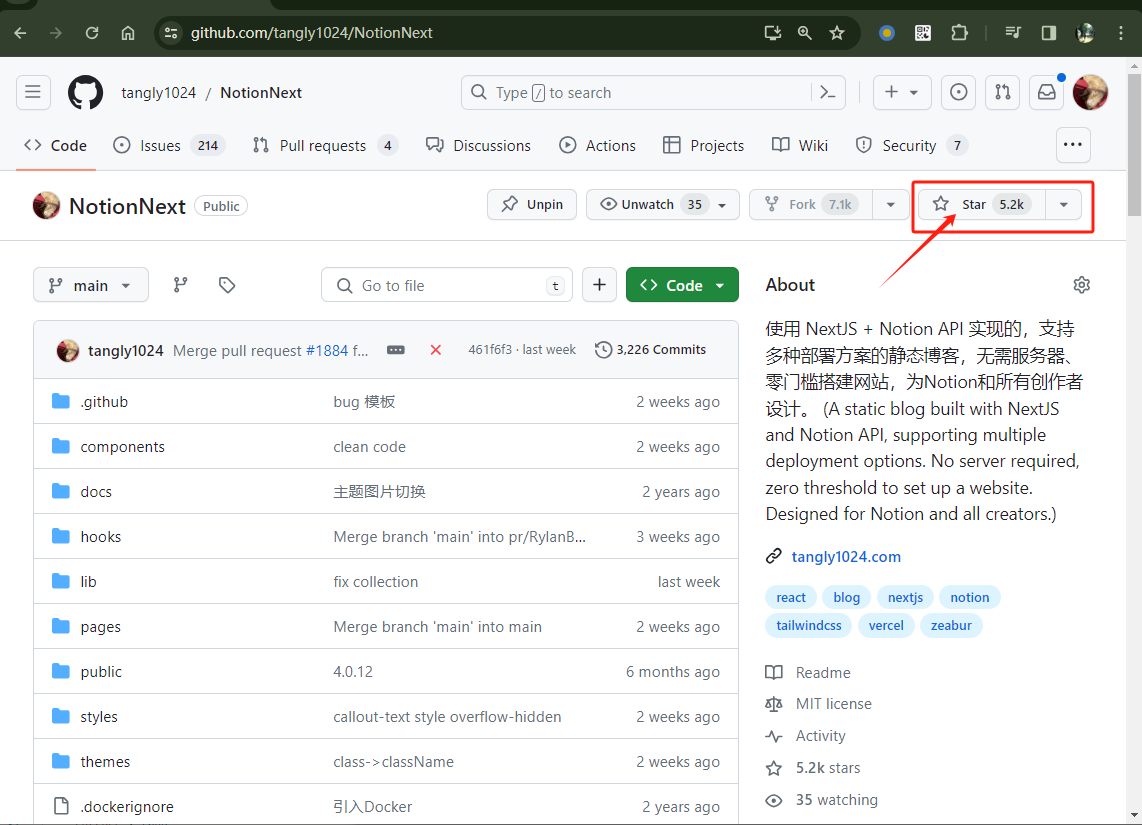1142x825 pixels.
Task: Open the browser zoom magnifier icon
Action: [x=804, y=33]
